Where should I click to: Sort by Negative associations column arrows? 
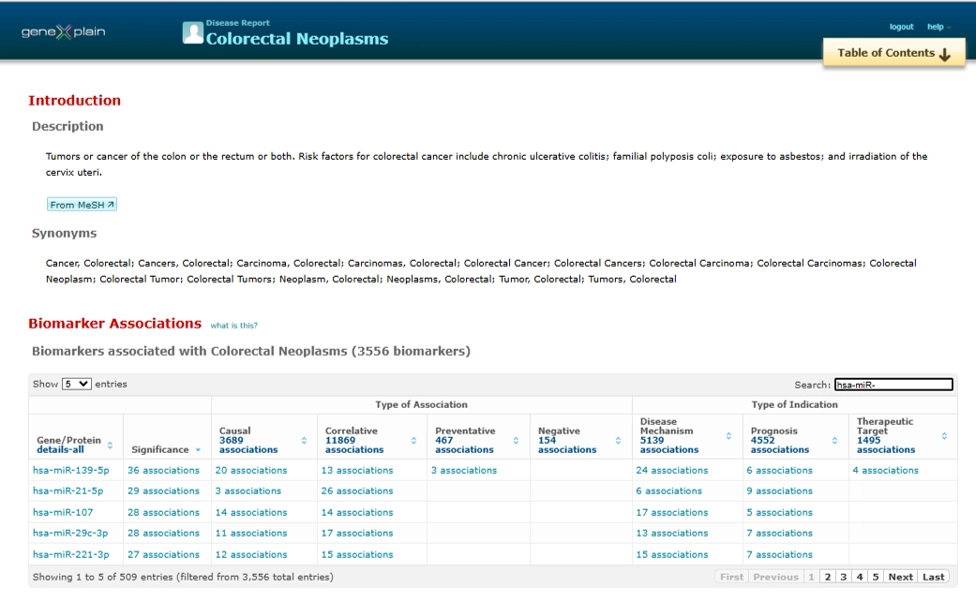coord(618,440)
